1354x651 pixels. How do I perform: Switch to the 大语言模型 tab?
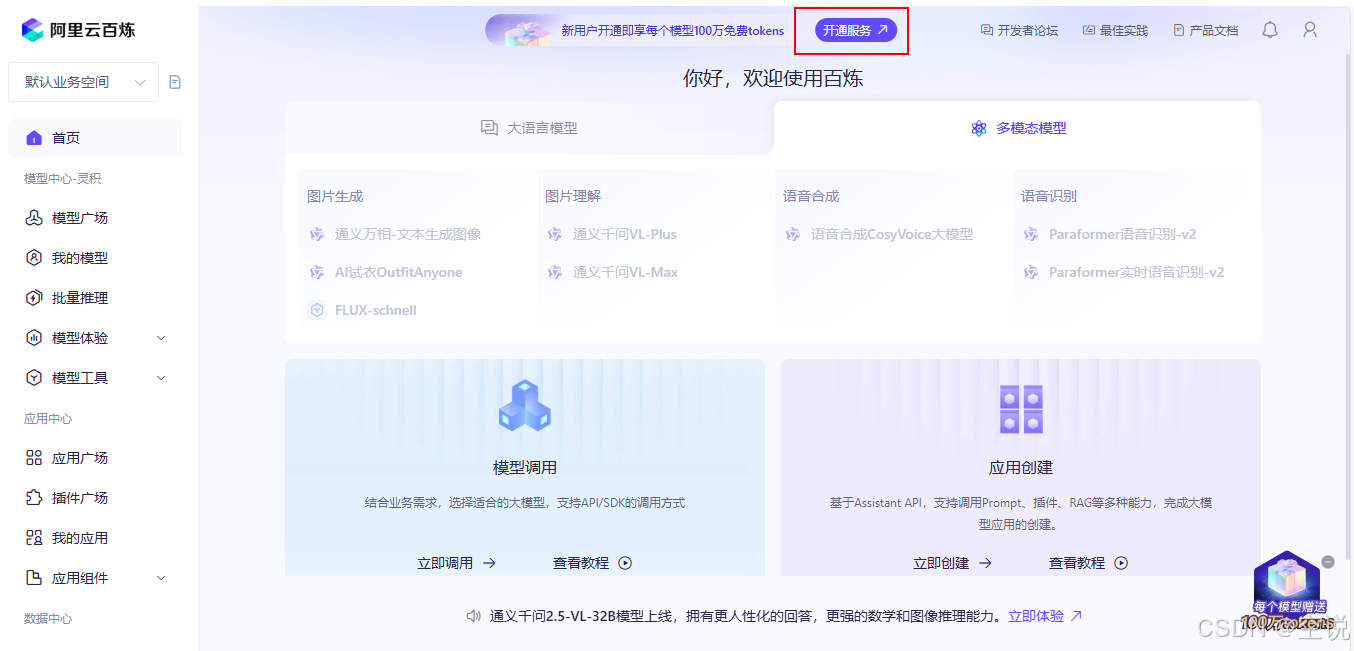point(529,128)
